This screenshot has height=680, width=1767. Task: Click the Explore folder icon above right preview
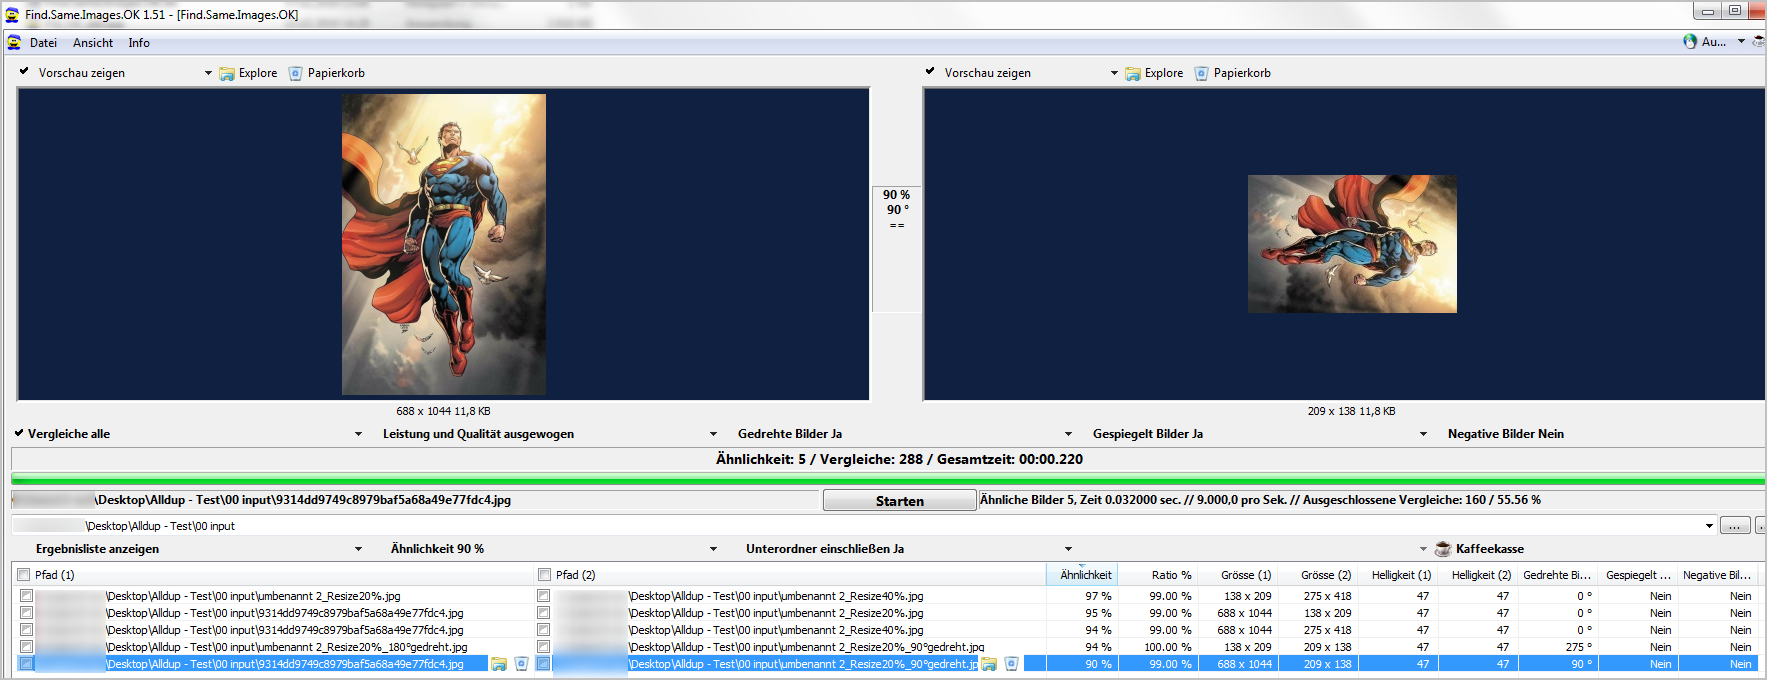[x=1133, y=73]
